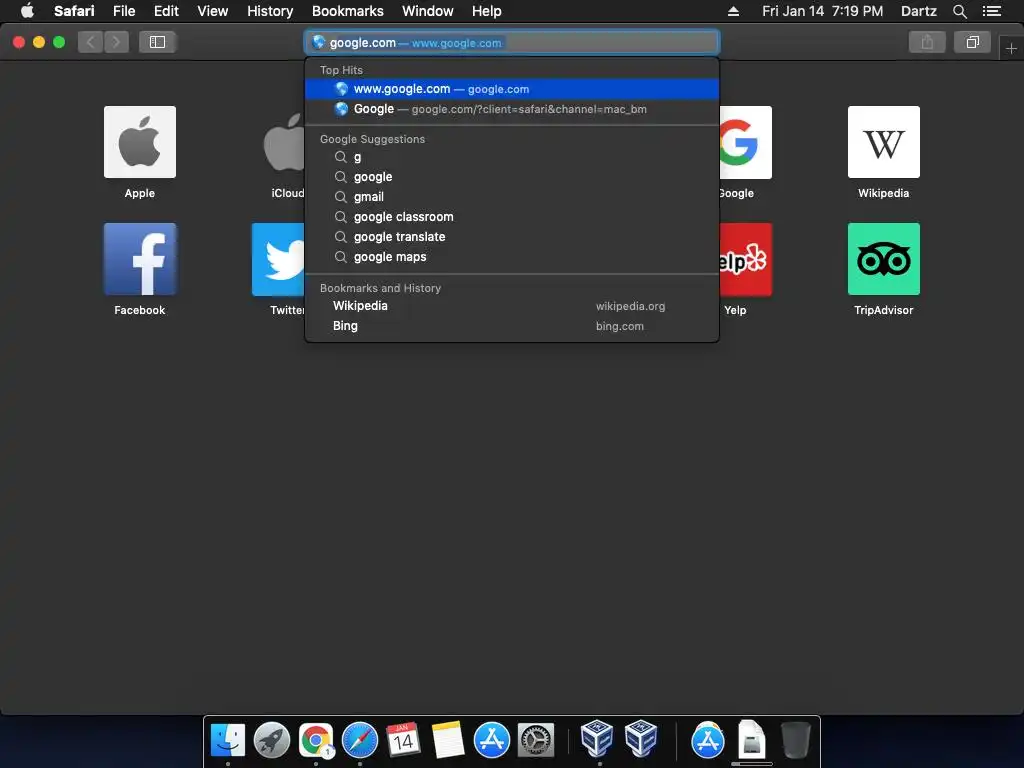This screenshot has height=768, width=1024.
Task: Open Safari compass from the Dock
Action: [x=360, y=740]
